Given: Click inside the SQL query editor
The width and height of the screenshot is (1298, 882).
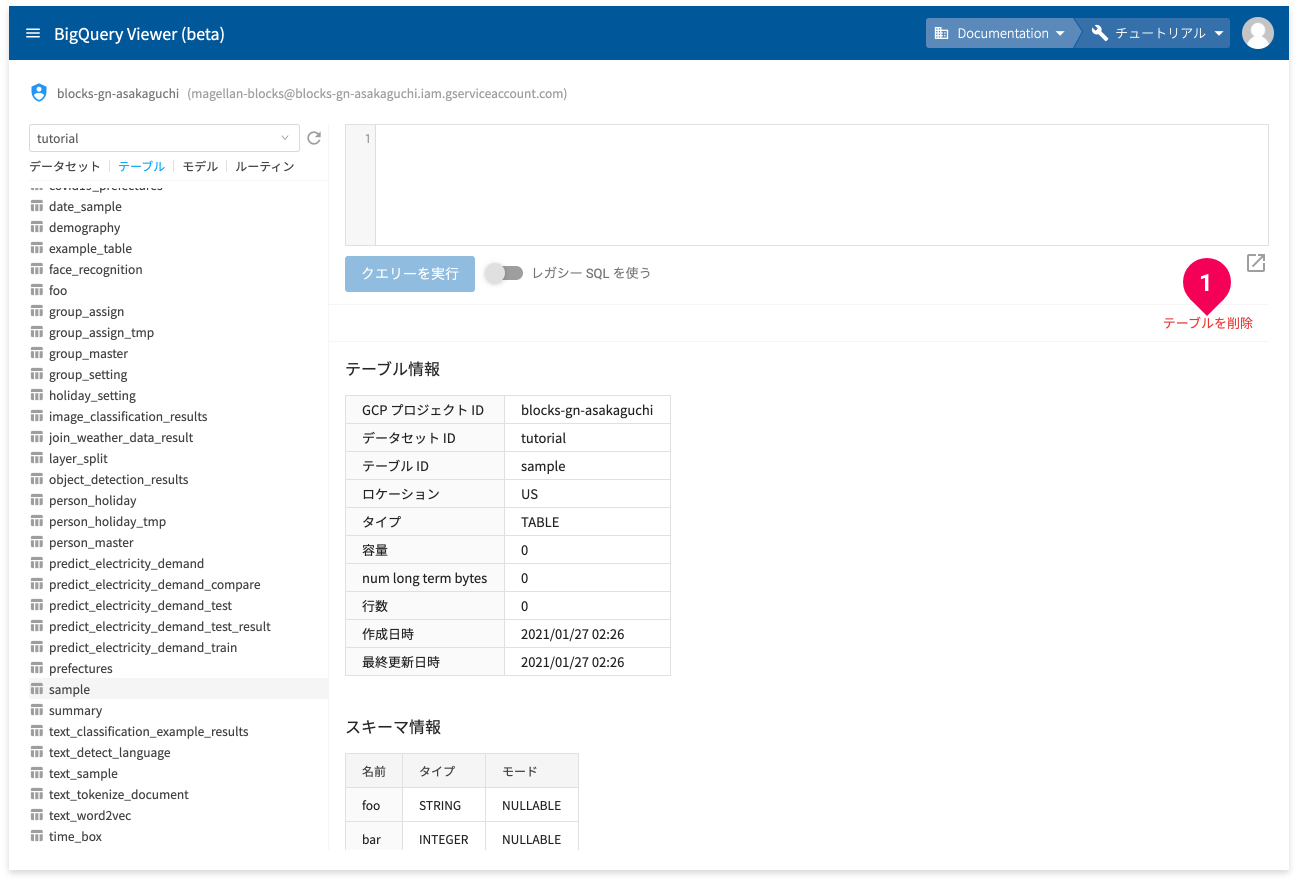Looking at the screenshot, I should [821, 185].
